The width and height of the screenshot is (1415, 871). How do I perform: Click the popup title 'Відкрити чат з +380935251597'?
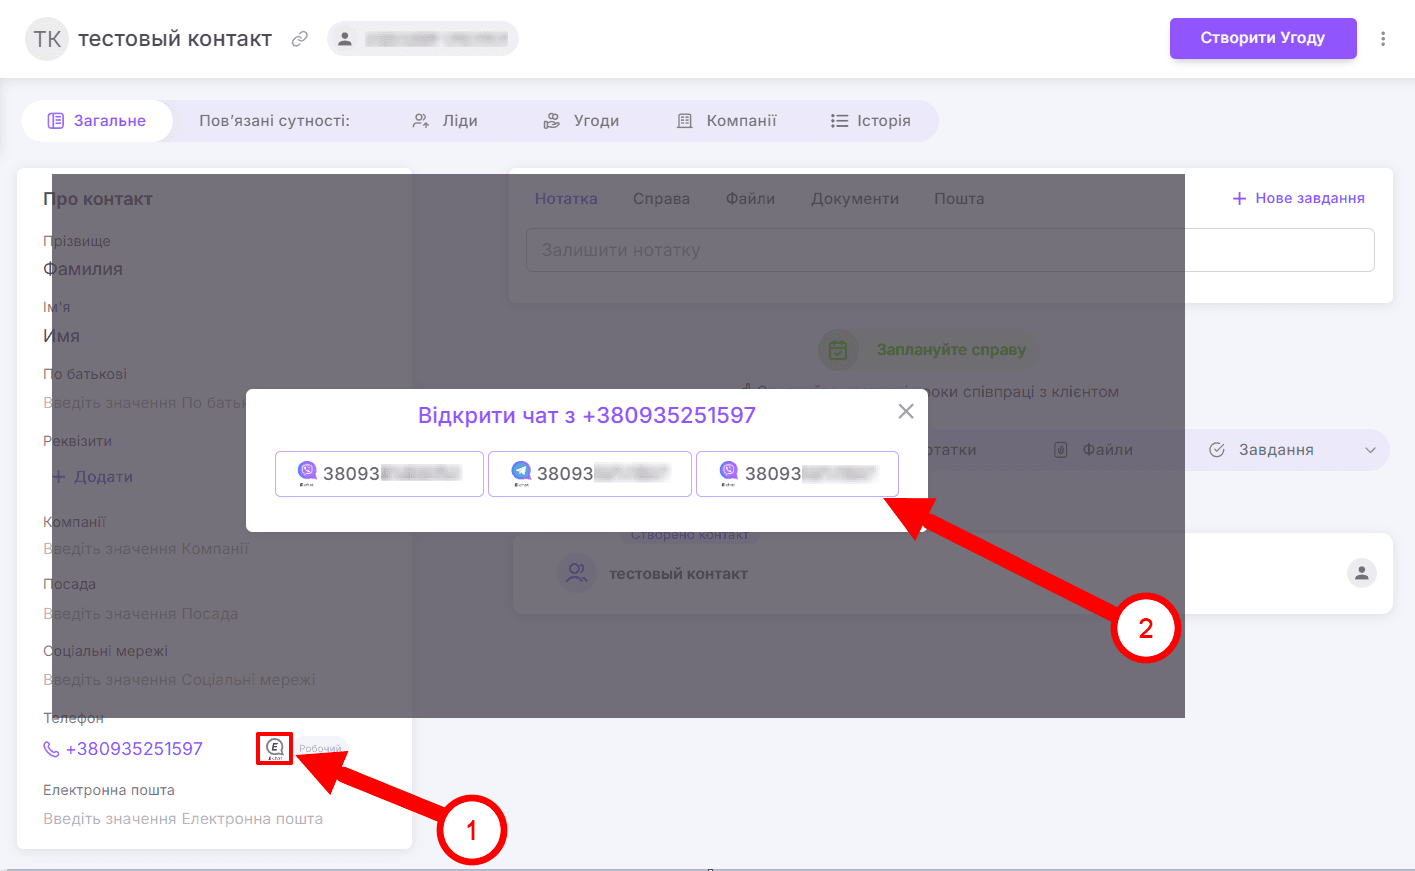point(587,416)
